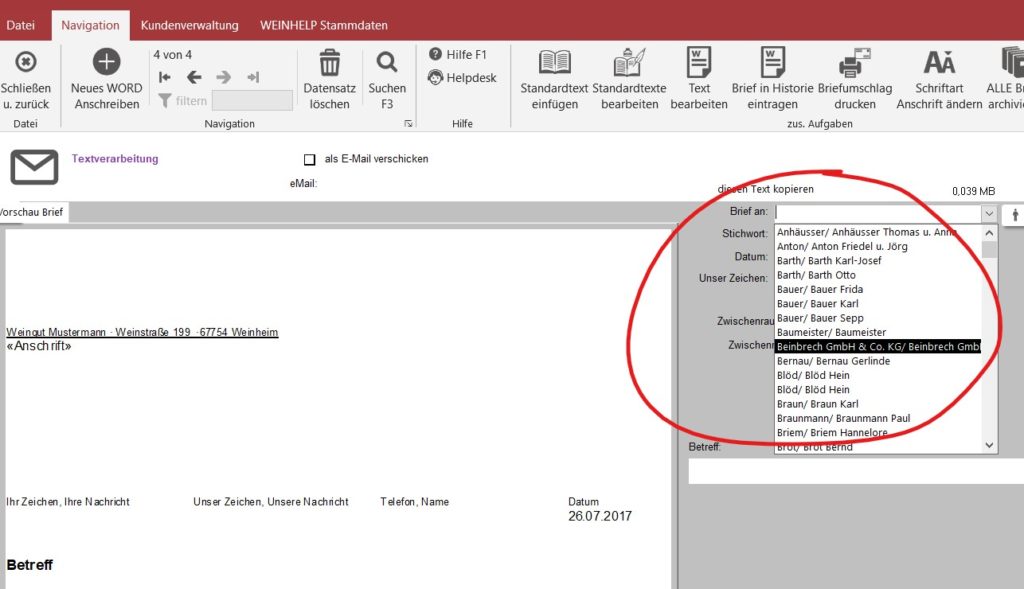This screenshot has width=1024, height=589.
Task: Click Standardtext einfügen book icon
Action: [x=555, y=63]
